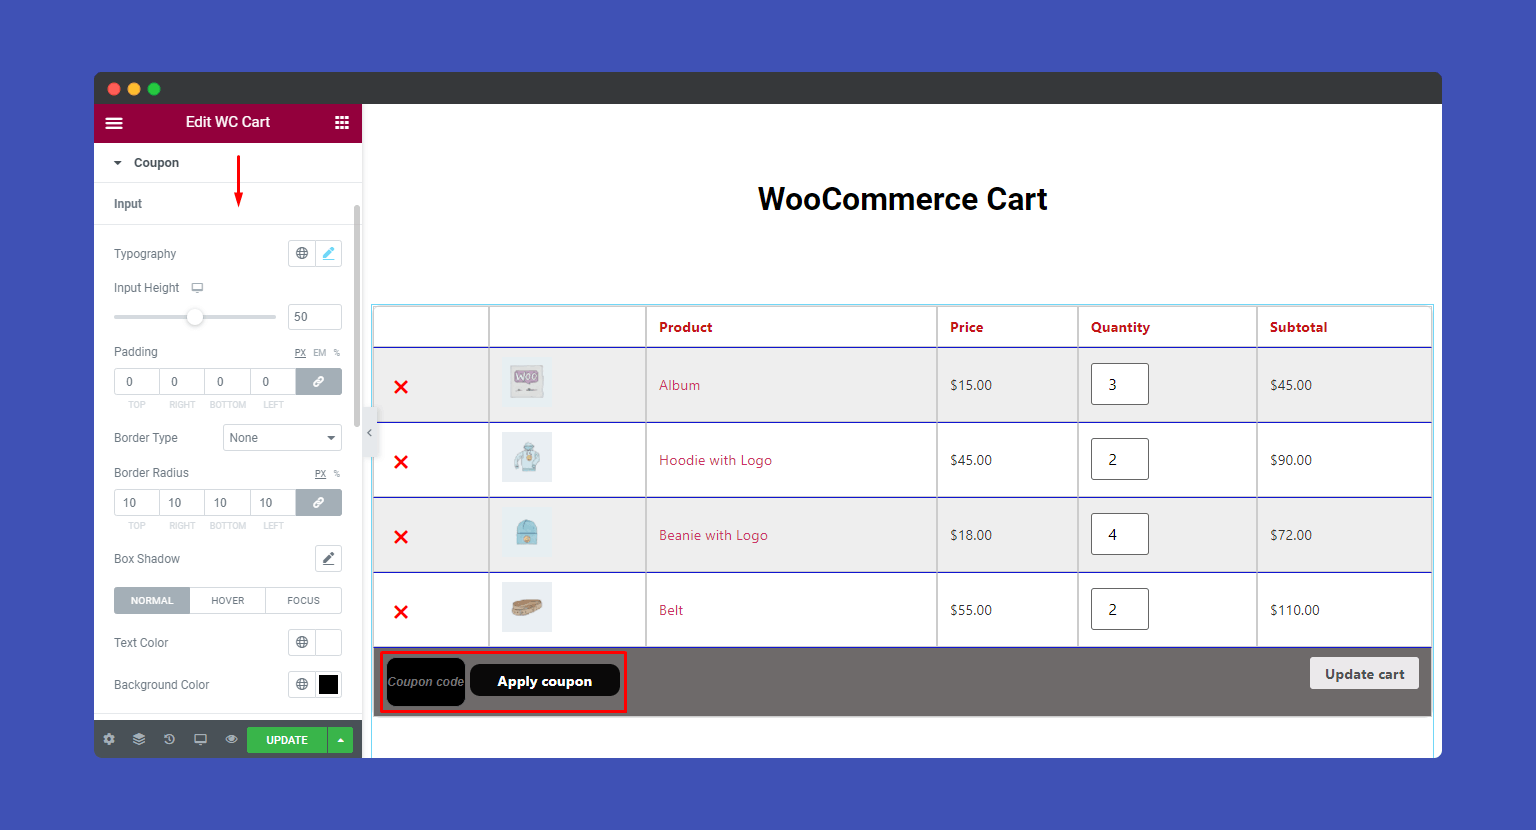Open Responsive Mode monitor icon
This screenshot has height=830, width=1536.
[x=200, y=740]
